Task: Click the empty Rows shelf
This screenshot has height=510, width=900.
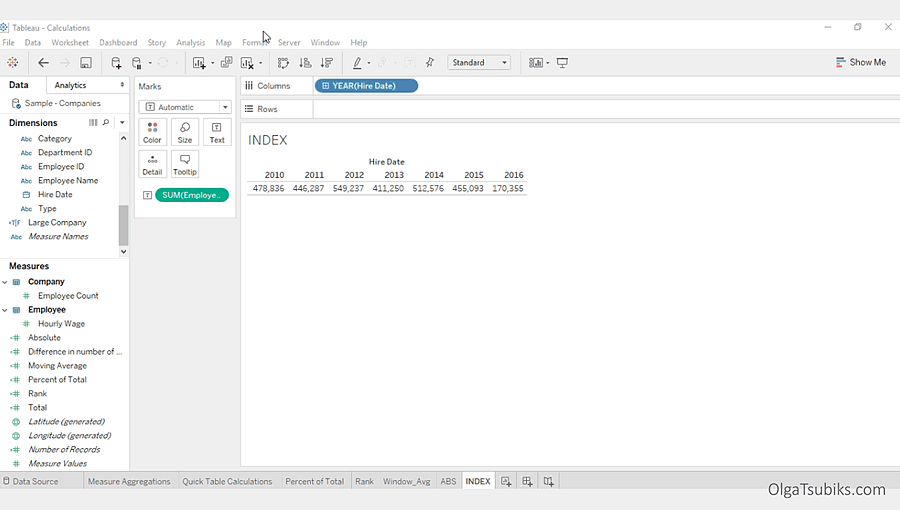Action: tap(606, 109)
